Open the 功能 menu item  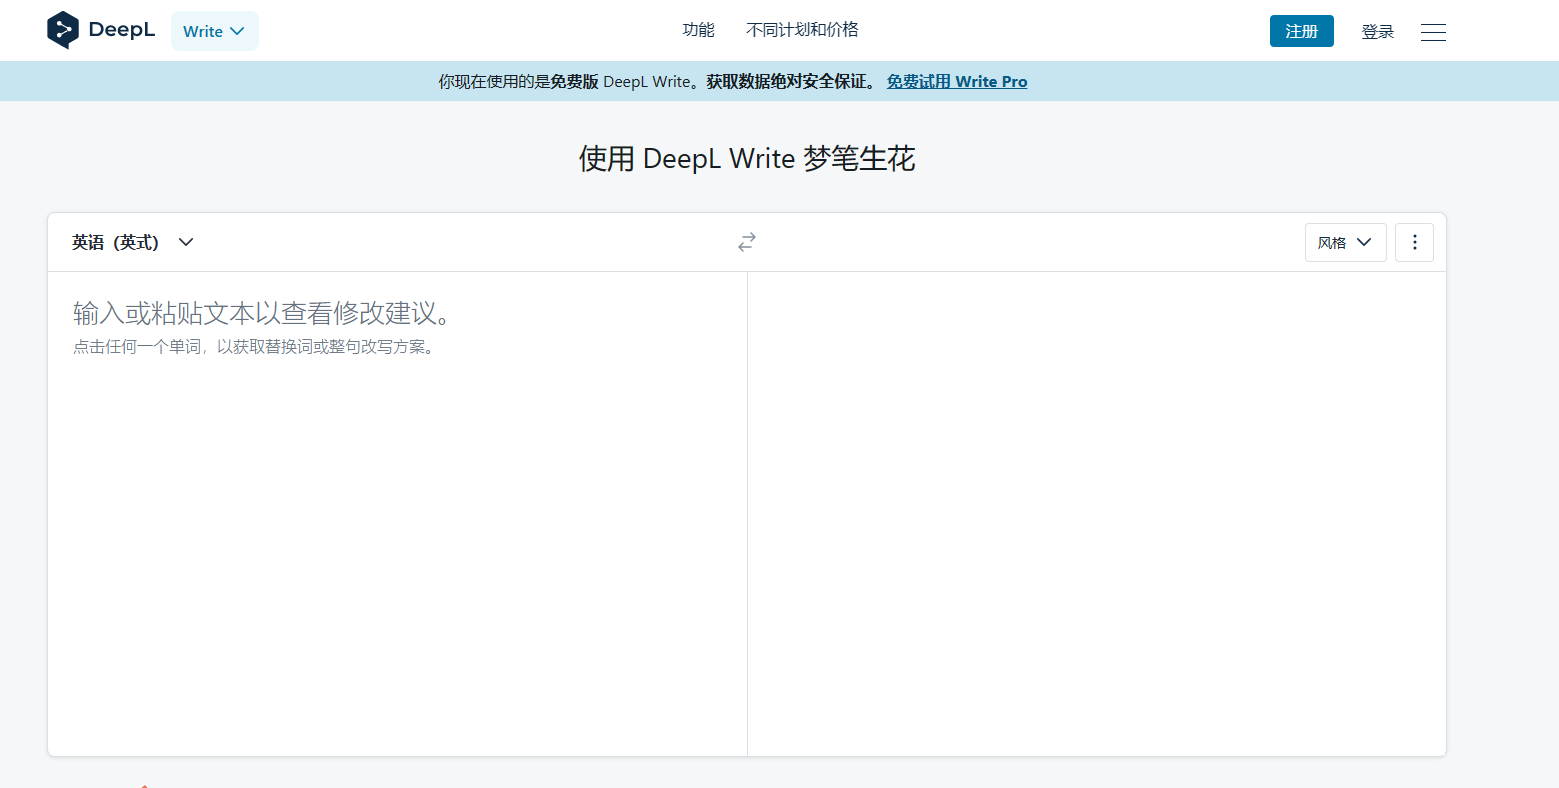click(698, 30)
